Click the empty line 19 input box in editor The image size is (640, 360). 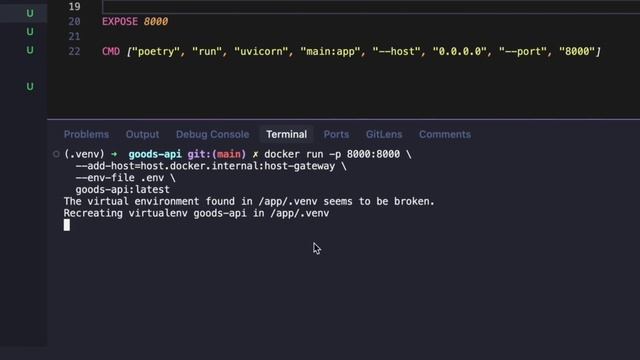(371, 7)
